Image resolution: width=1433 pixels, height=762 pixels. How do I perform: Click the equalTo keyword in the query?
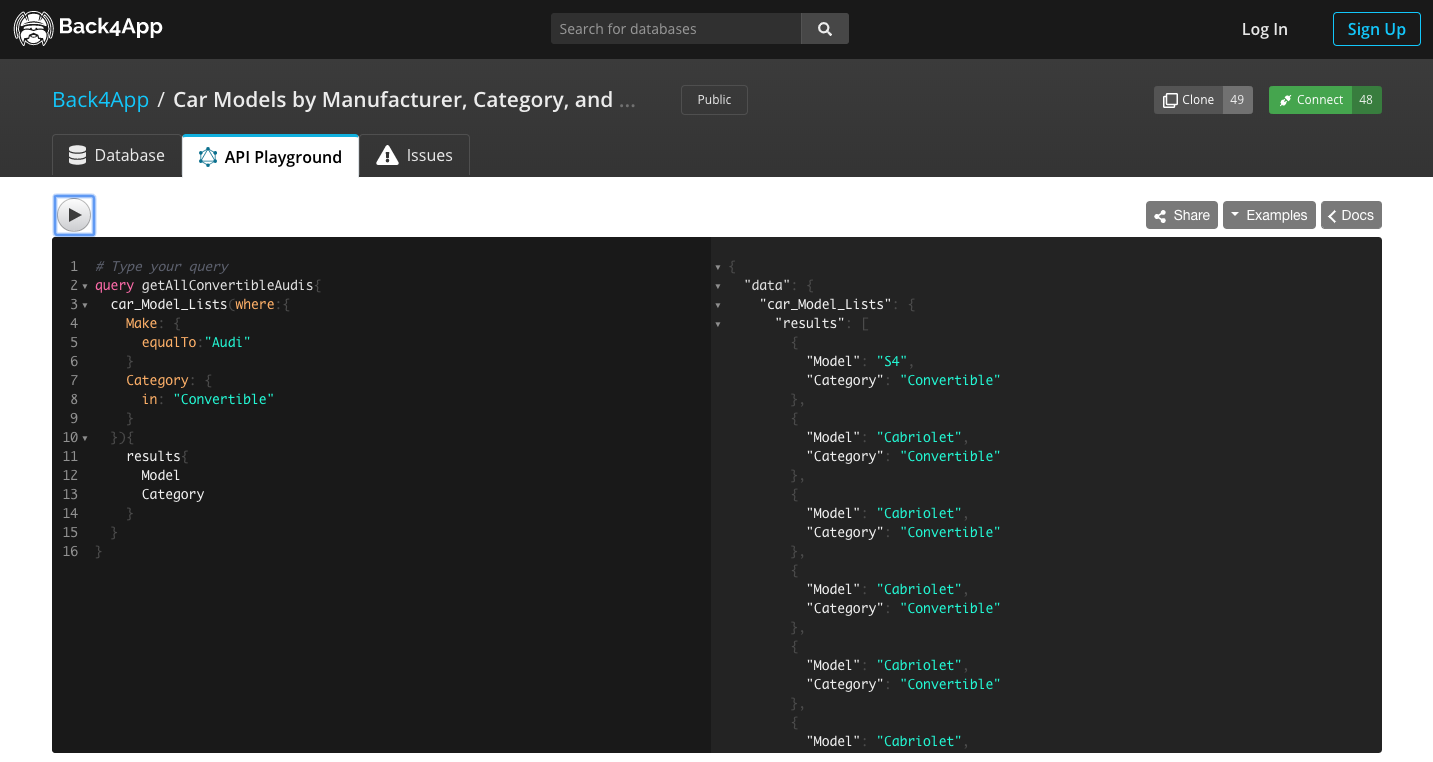tap(169, 342)
